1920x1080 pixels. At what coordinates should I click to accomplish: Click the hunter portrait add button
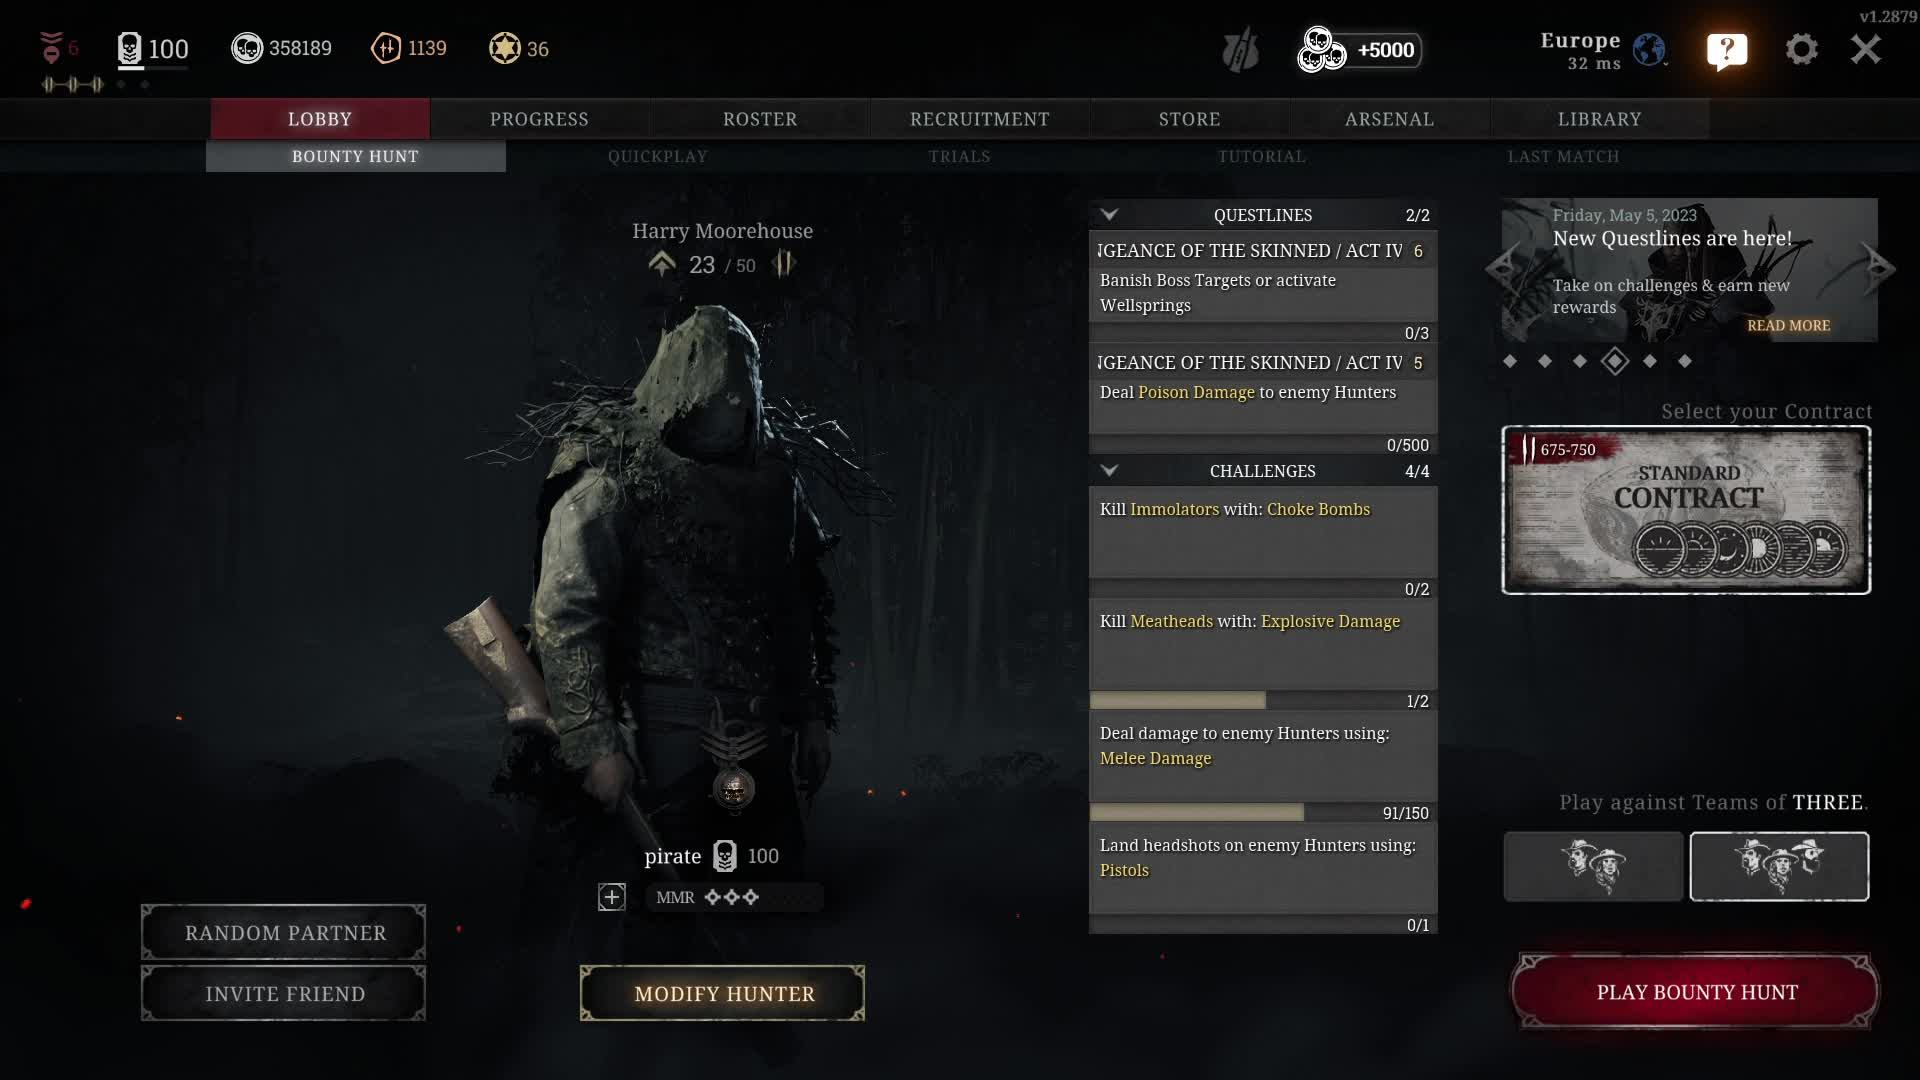point(611,897)
